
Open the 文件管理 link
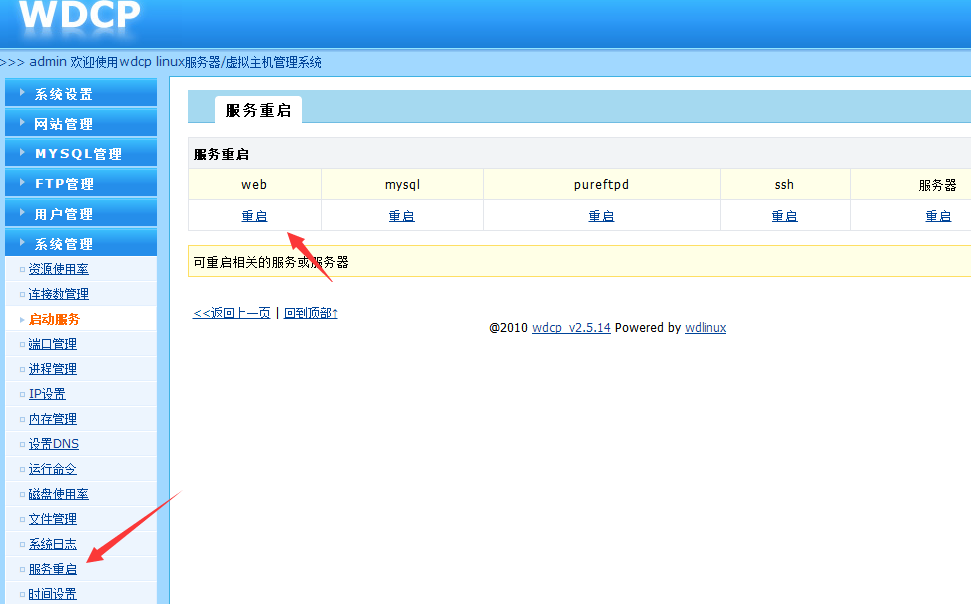coord(53,519)
